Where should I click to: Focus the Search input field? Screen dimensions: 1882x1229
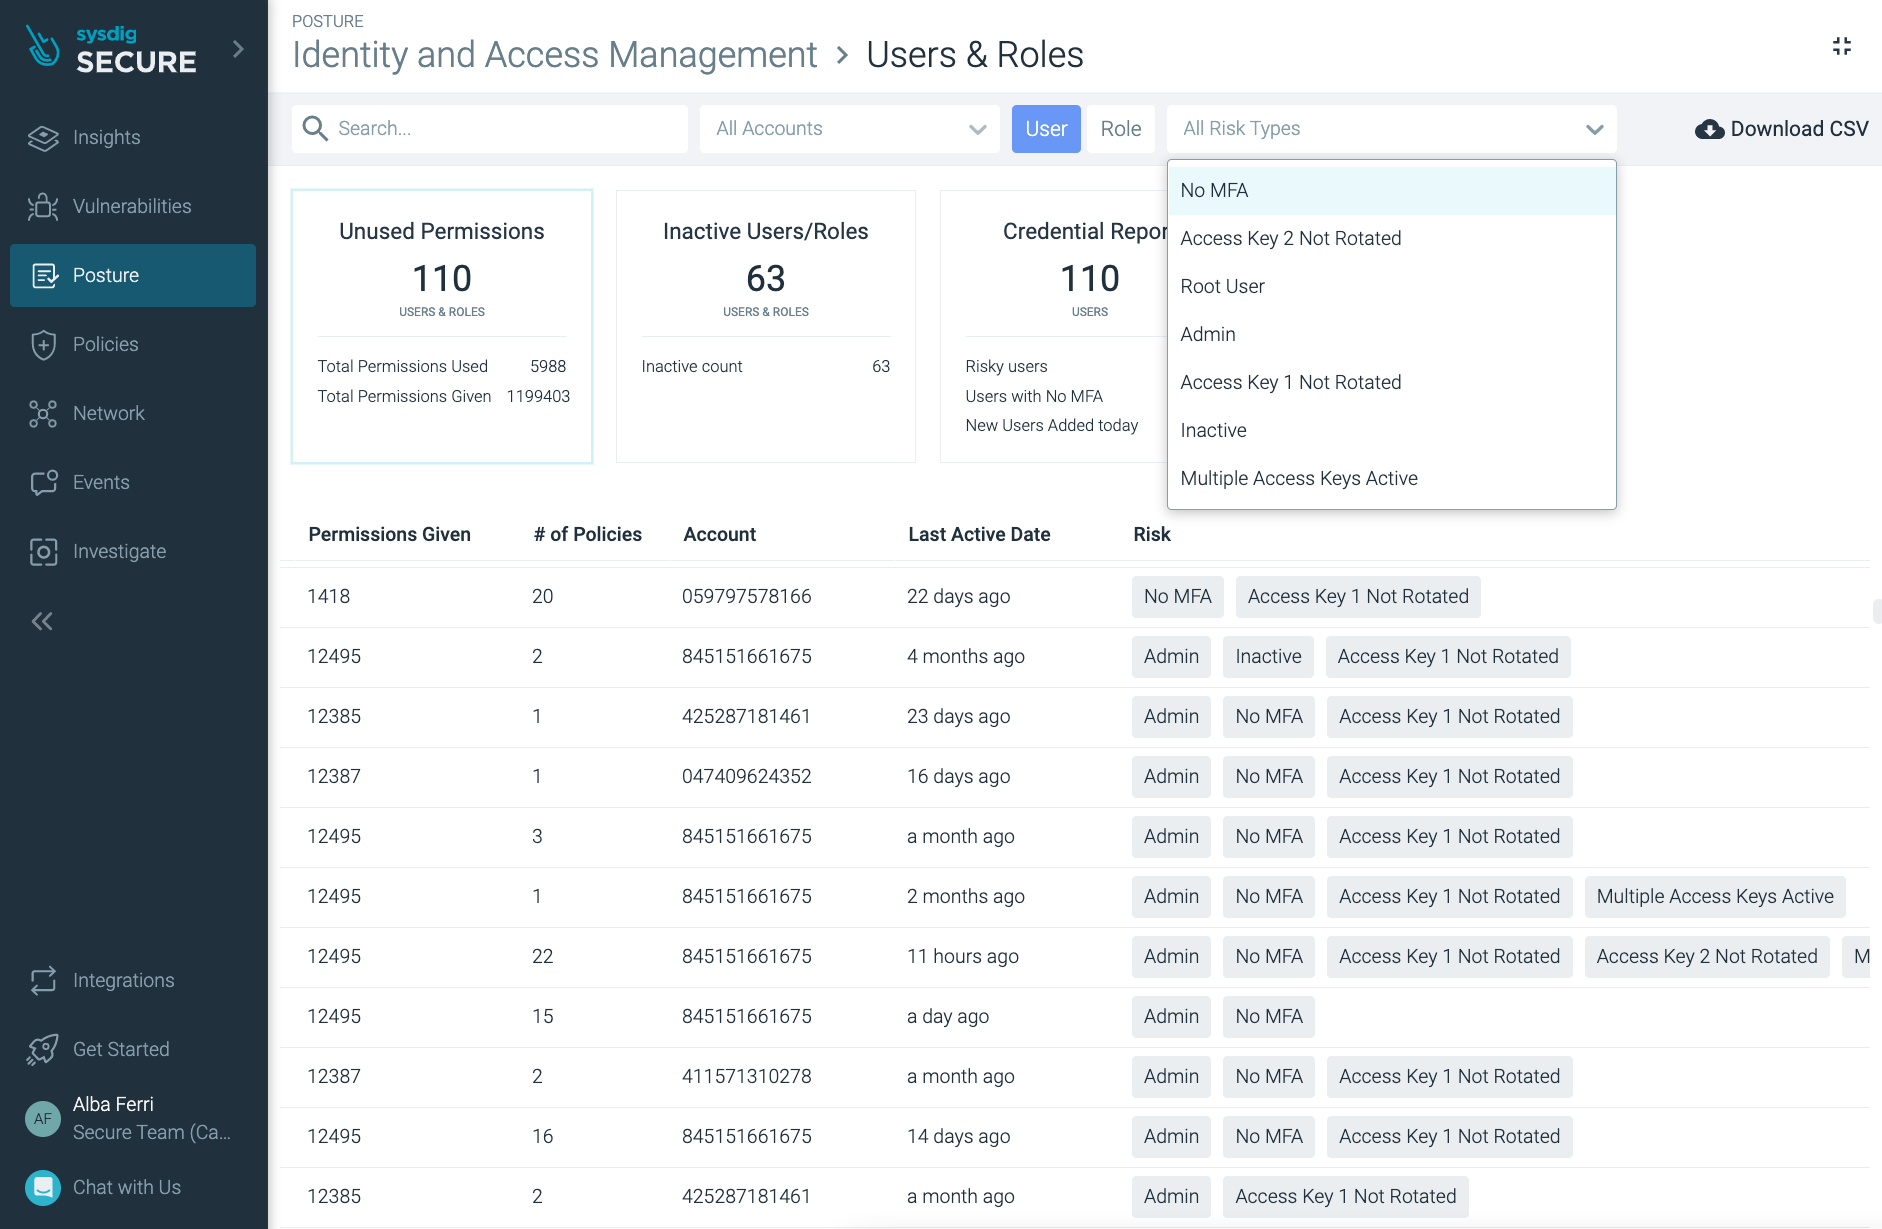(x=490, y=128)
